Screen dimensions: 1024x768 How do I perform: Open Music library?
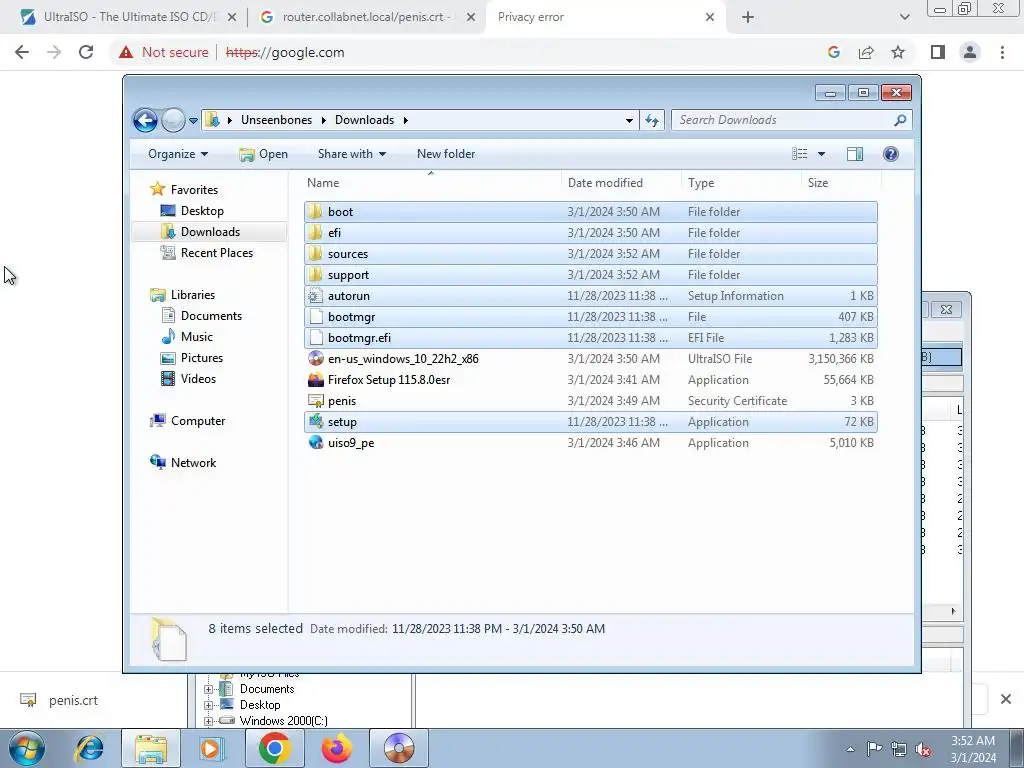(x=196, y=337)
